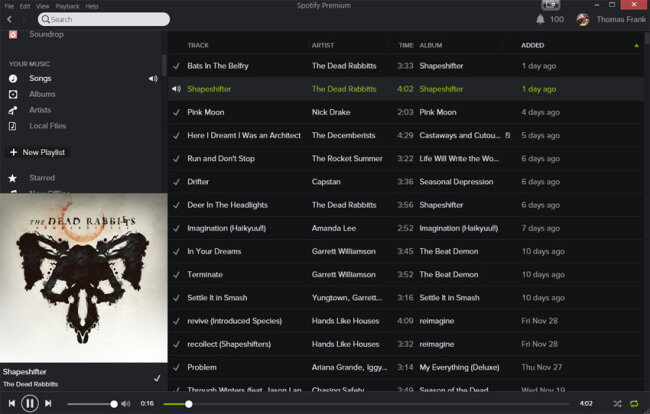Screen dimensions: 650x414
Task: Adjust the volume slider handle
Action: coord(114,404)
